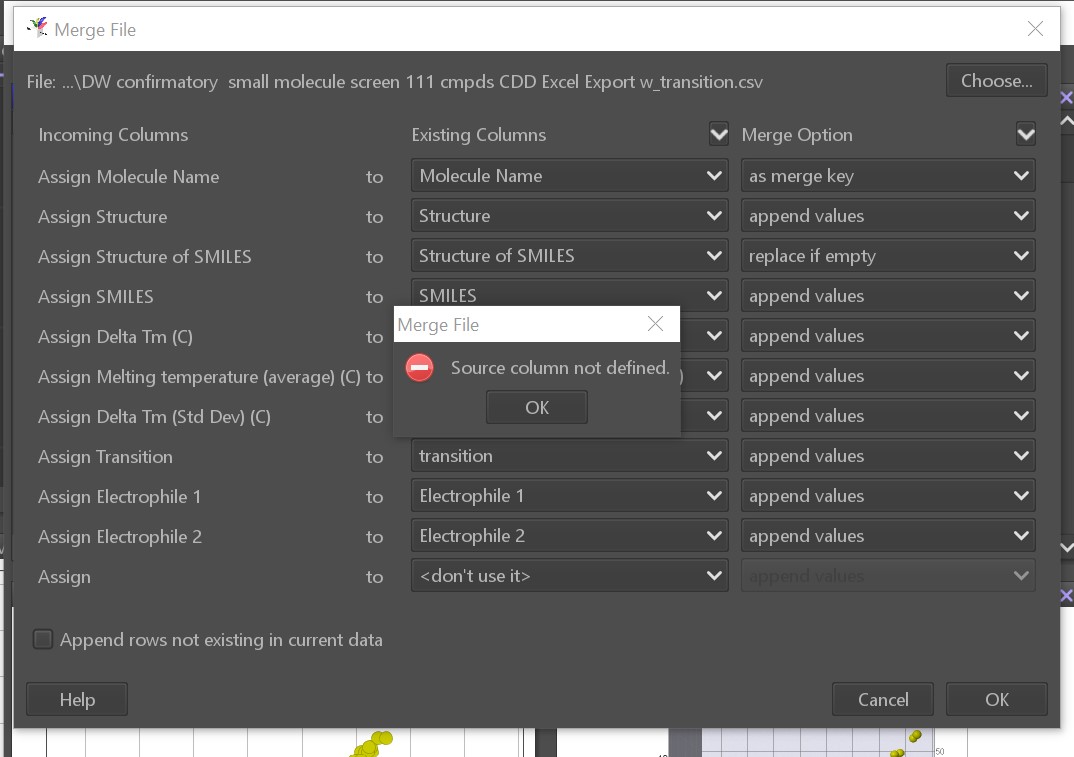This screenshot has height=757, width=1074.
Task: Click OK in the error popup
Action: point(536,407)
